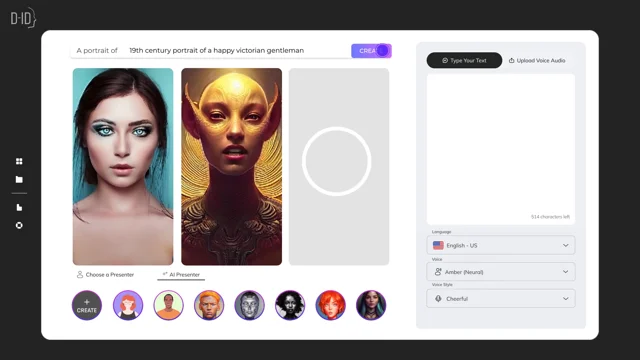Open the circular help icon in sidebar
This screenshot has height=360, width=640.
click(19, 225)
